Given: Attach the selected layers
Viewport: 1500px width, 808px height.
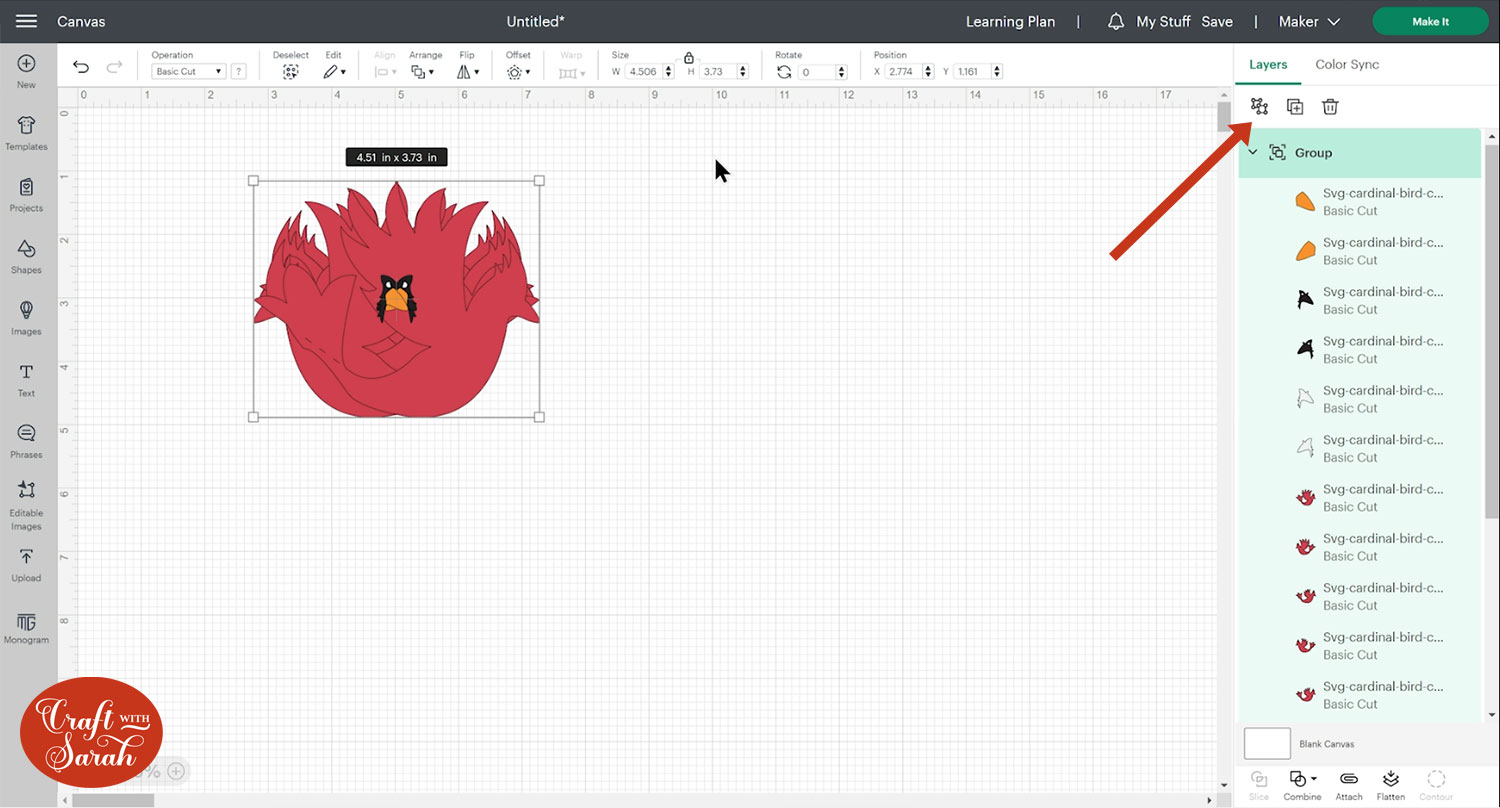Looking at the screenshot, I should (1349, 784).
